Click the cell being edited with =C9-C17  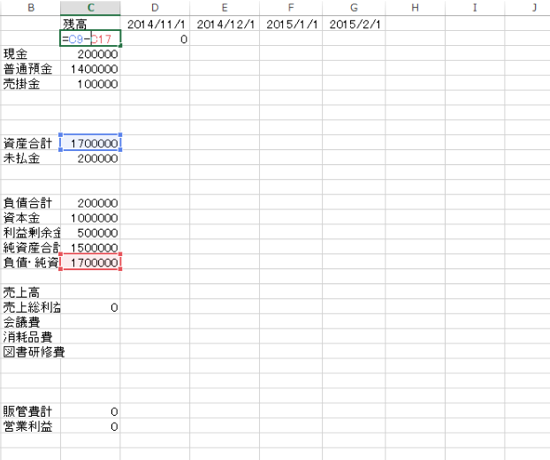[x=90, y=39]
